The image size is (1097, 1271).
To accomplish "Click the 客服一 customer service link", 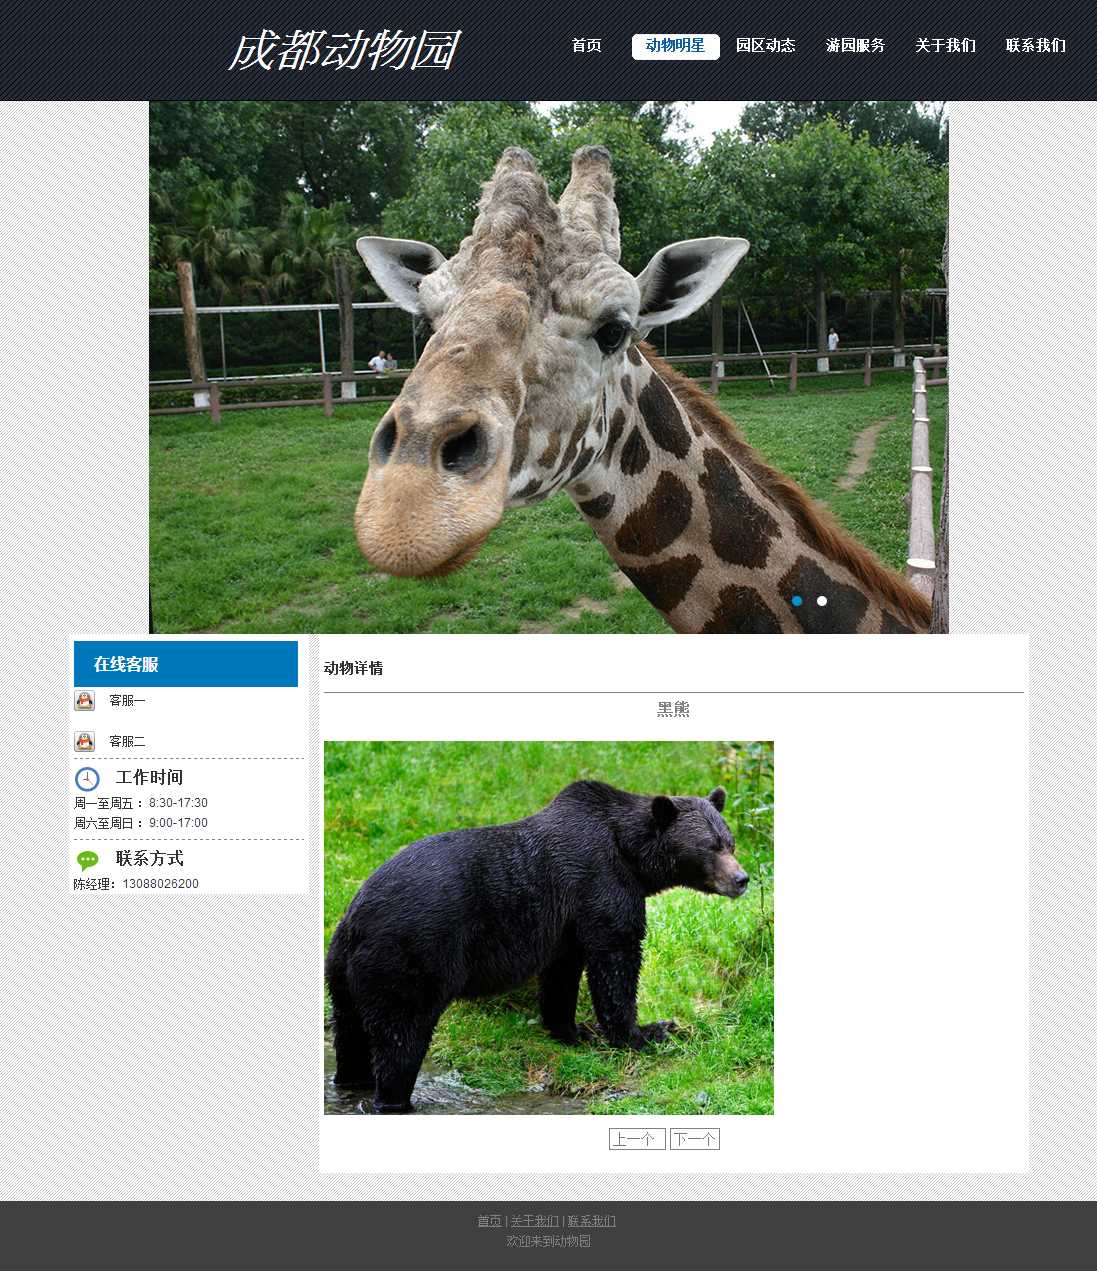I will (x=127, y=701).
